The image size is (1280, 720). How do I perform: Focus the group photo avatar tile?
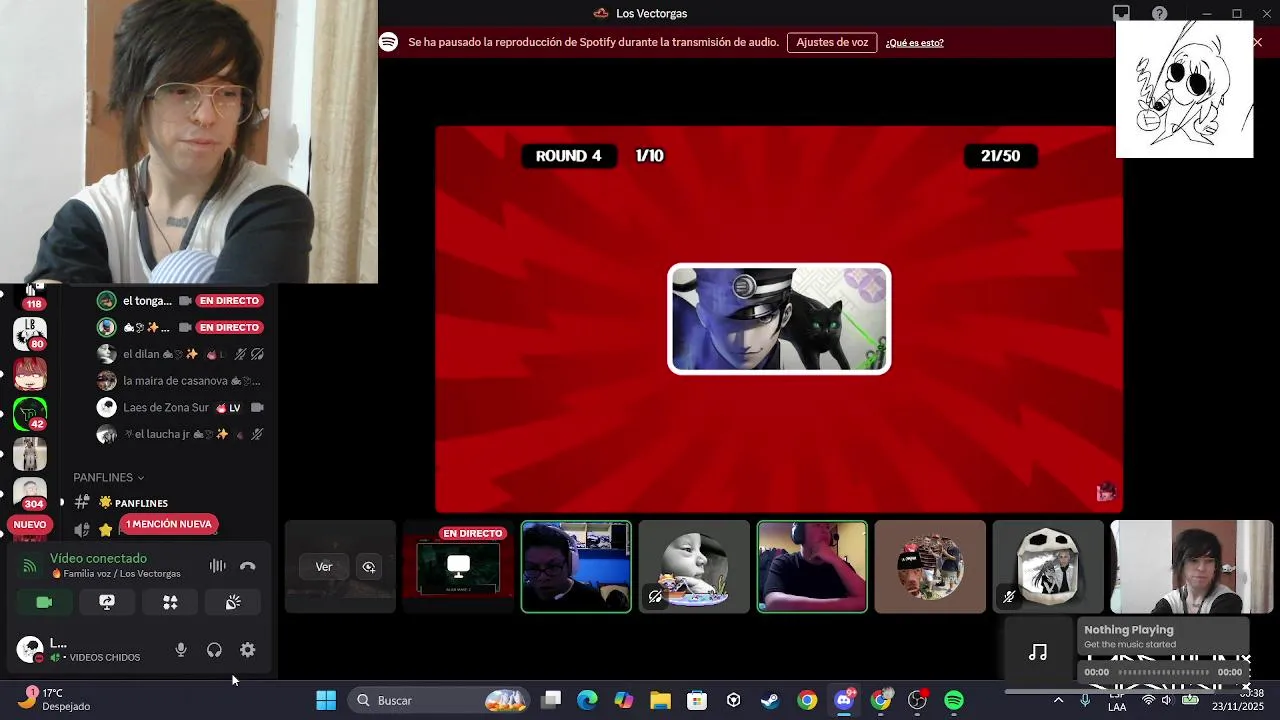[x=930, y=566]
